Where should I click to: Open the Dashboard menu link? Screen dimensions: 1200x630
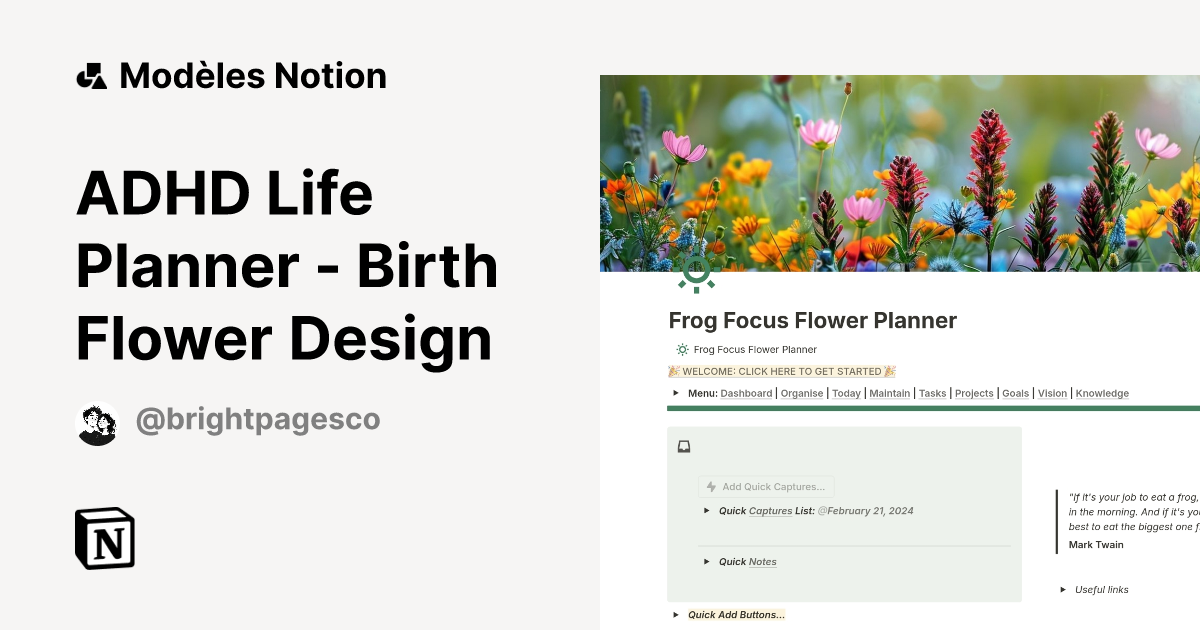click(x=746, y=393)
